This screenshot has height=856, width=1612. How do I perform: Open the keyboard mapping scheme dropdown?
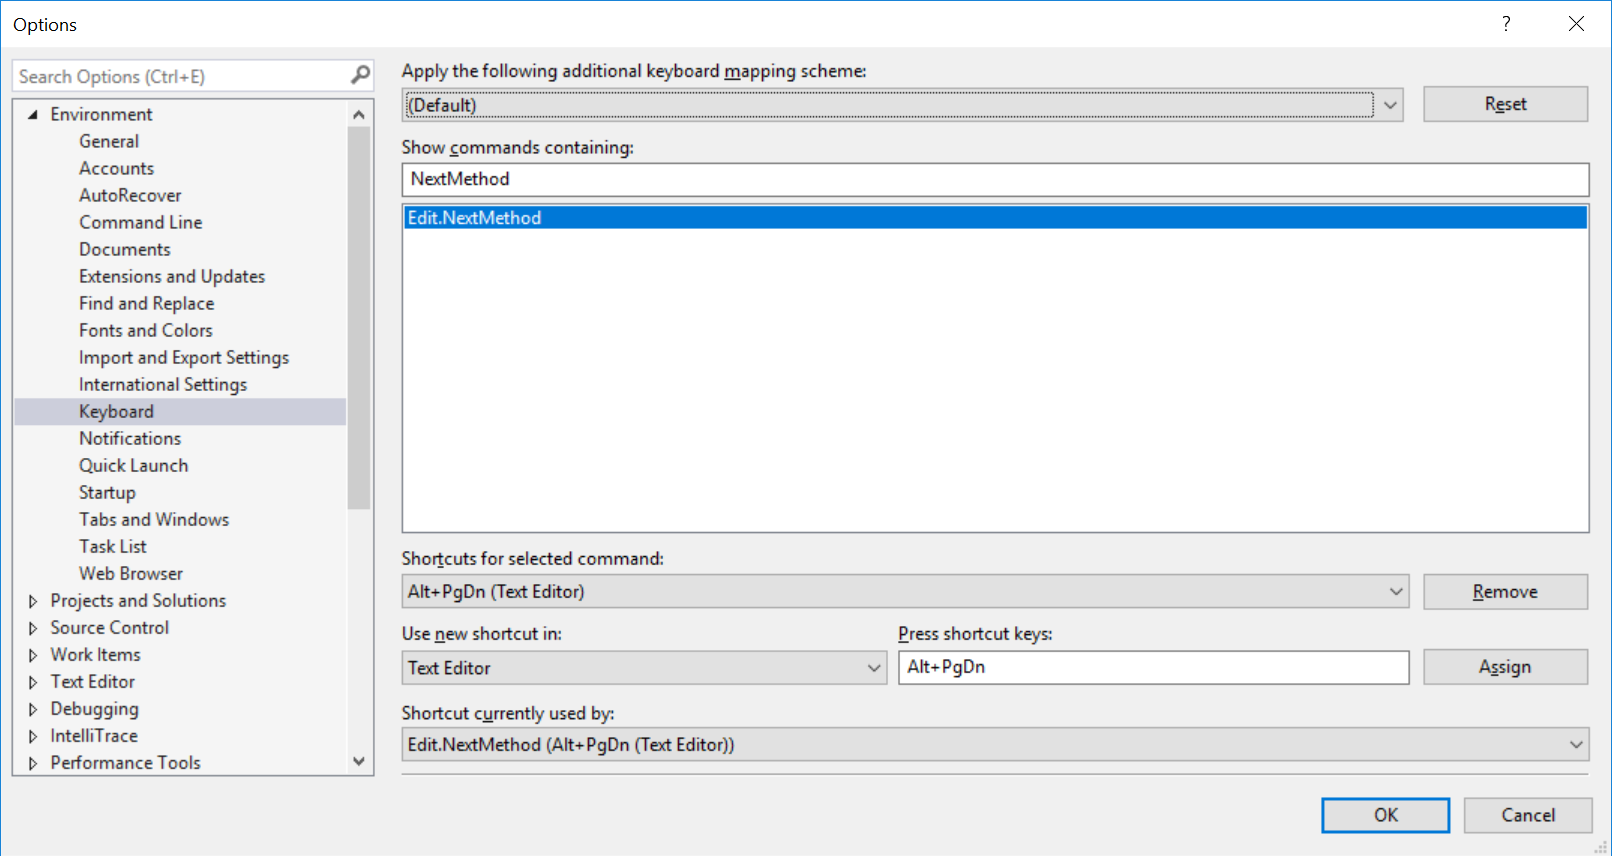(x=1389, y=105)
